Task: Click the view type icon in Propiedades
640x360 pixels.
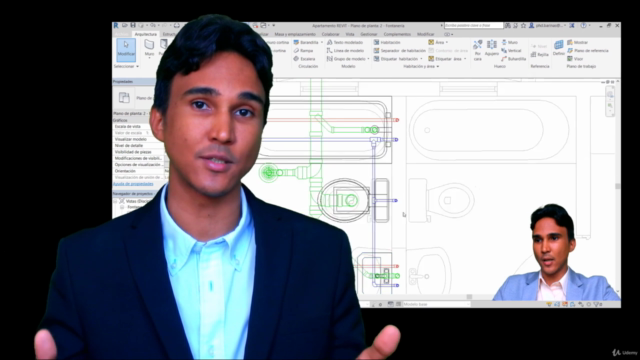Action: [x=124, y=98]
